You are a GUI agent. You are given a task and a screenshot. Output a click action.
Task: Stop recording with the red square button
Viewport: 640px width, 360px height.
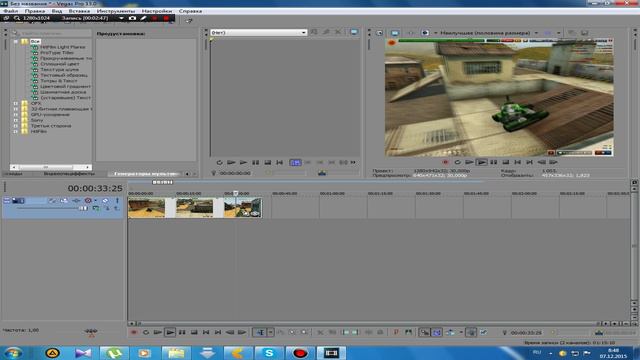pyautogui.click(x=166, y=18)
